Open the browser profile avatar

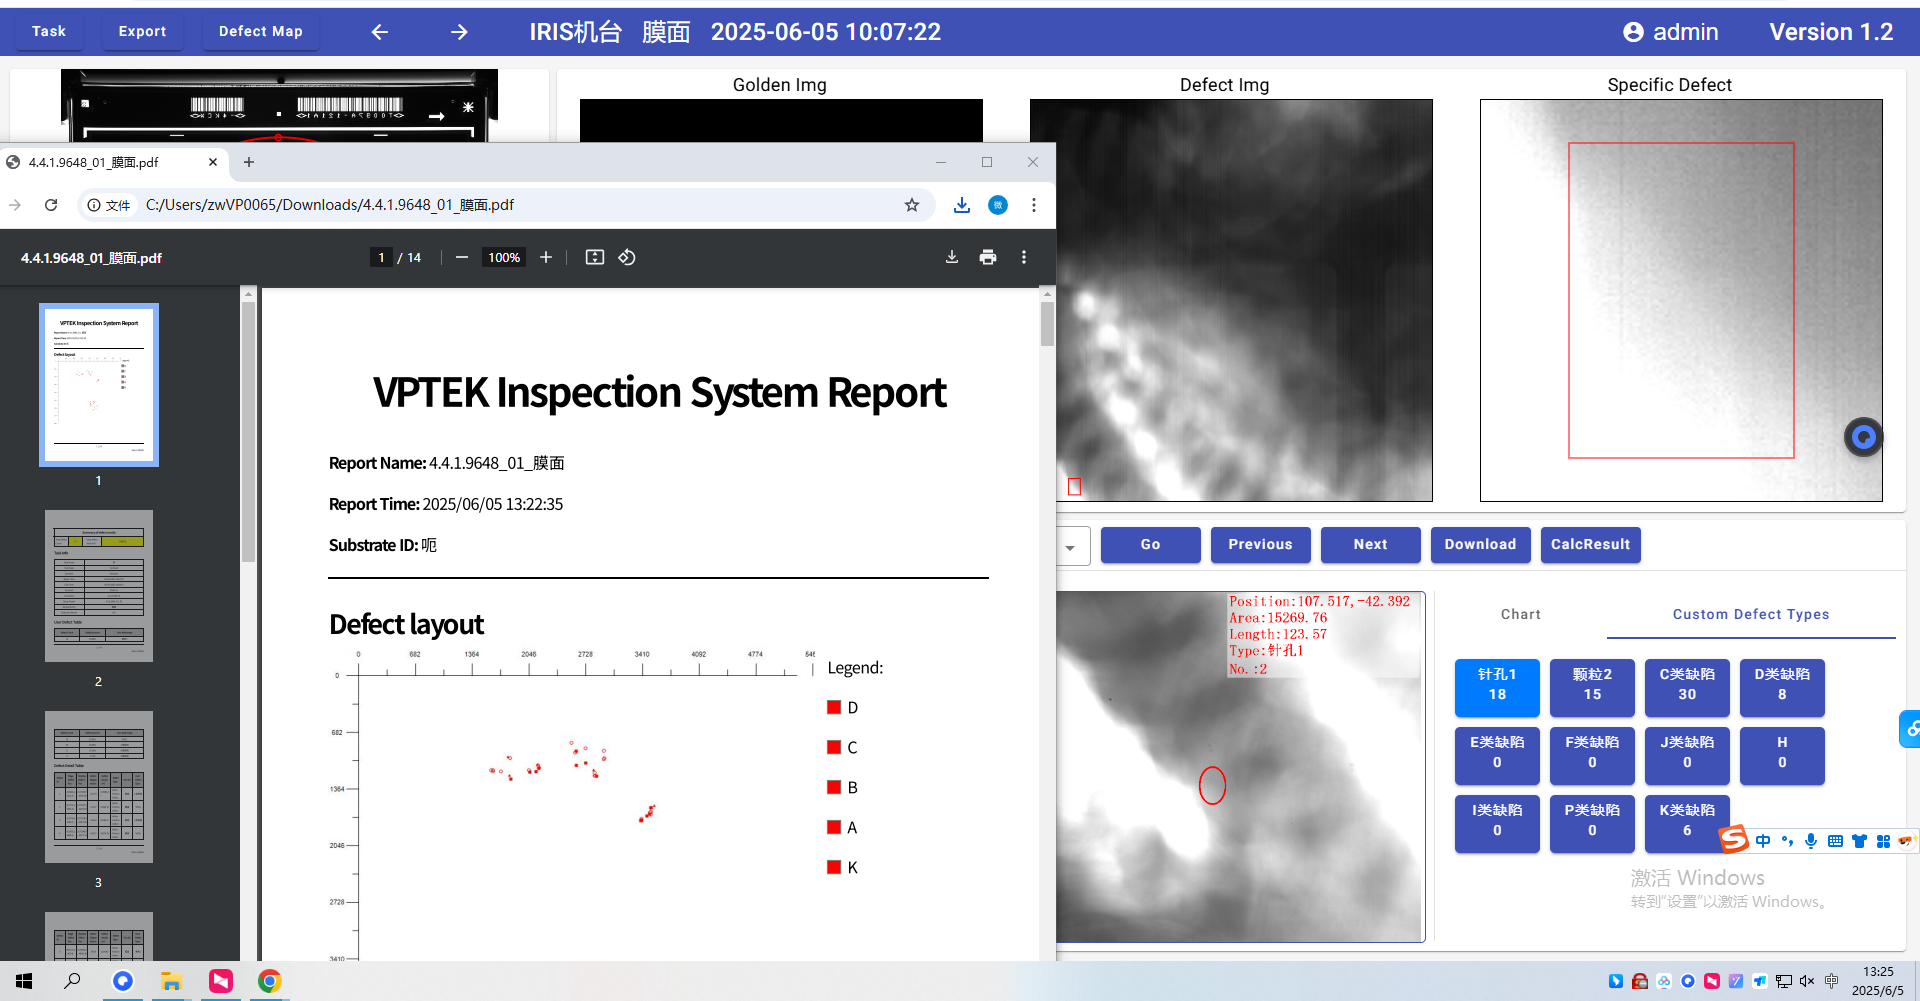(998, 205)
